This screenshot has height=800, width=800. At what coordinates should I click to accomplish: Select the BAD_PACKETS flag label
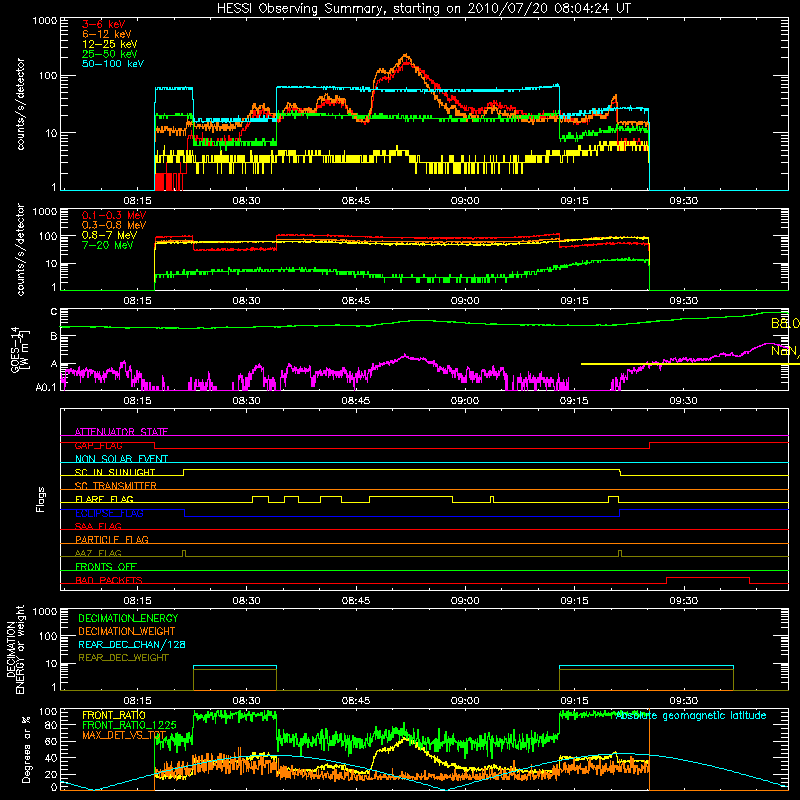point(109,580)
